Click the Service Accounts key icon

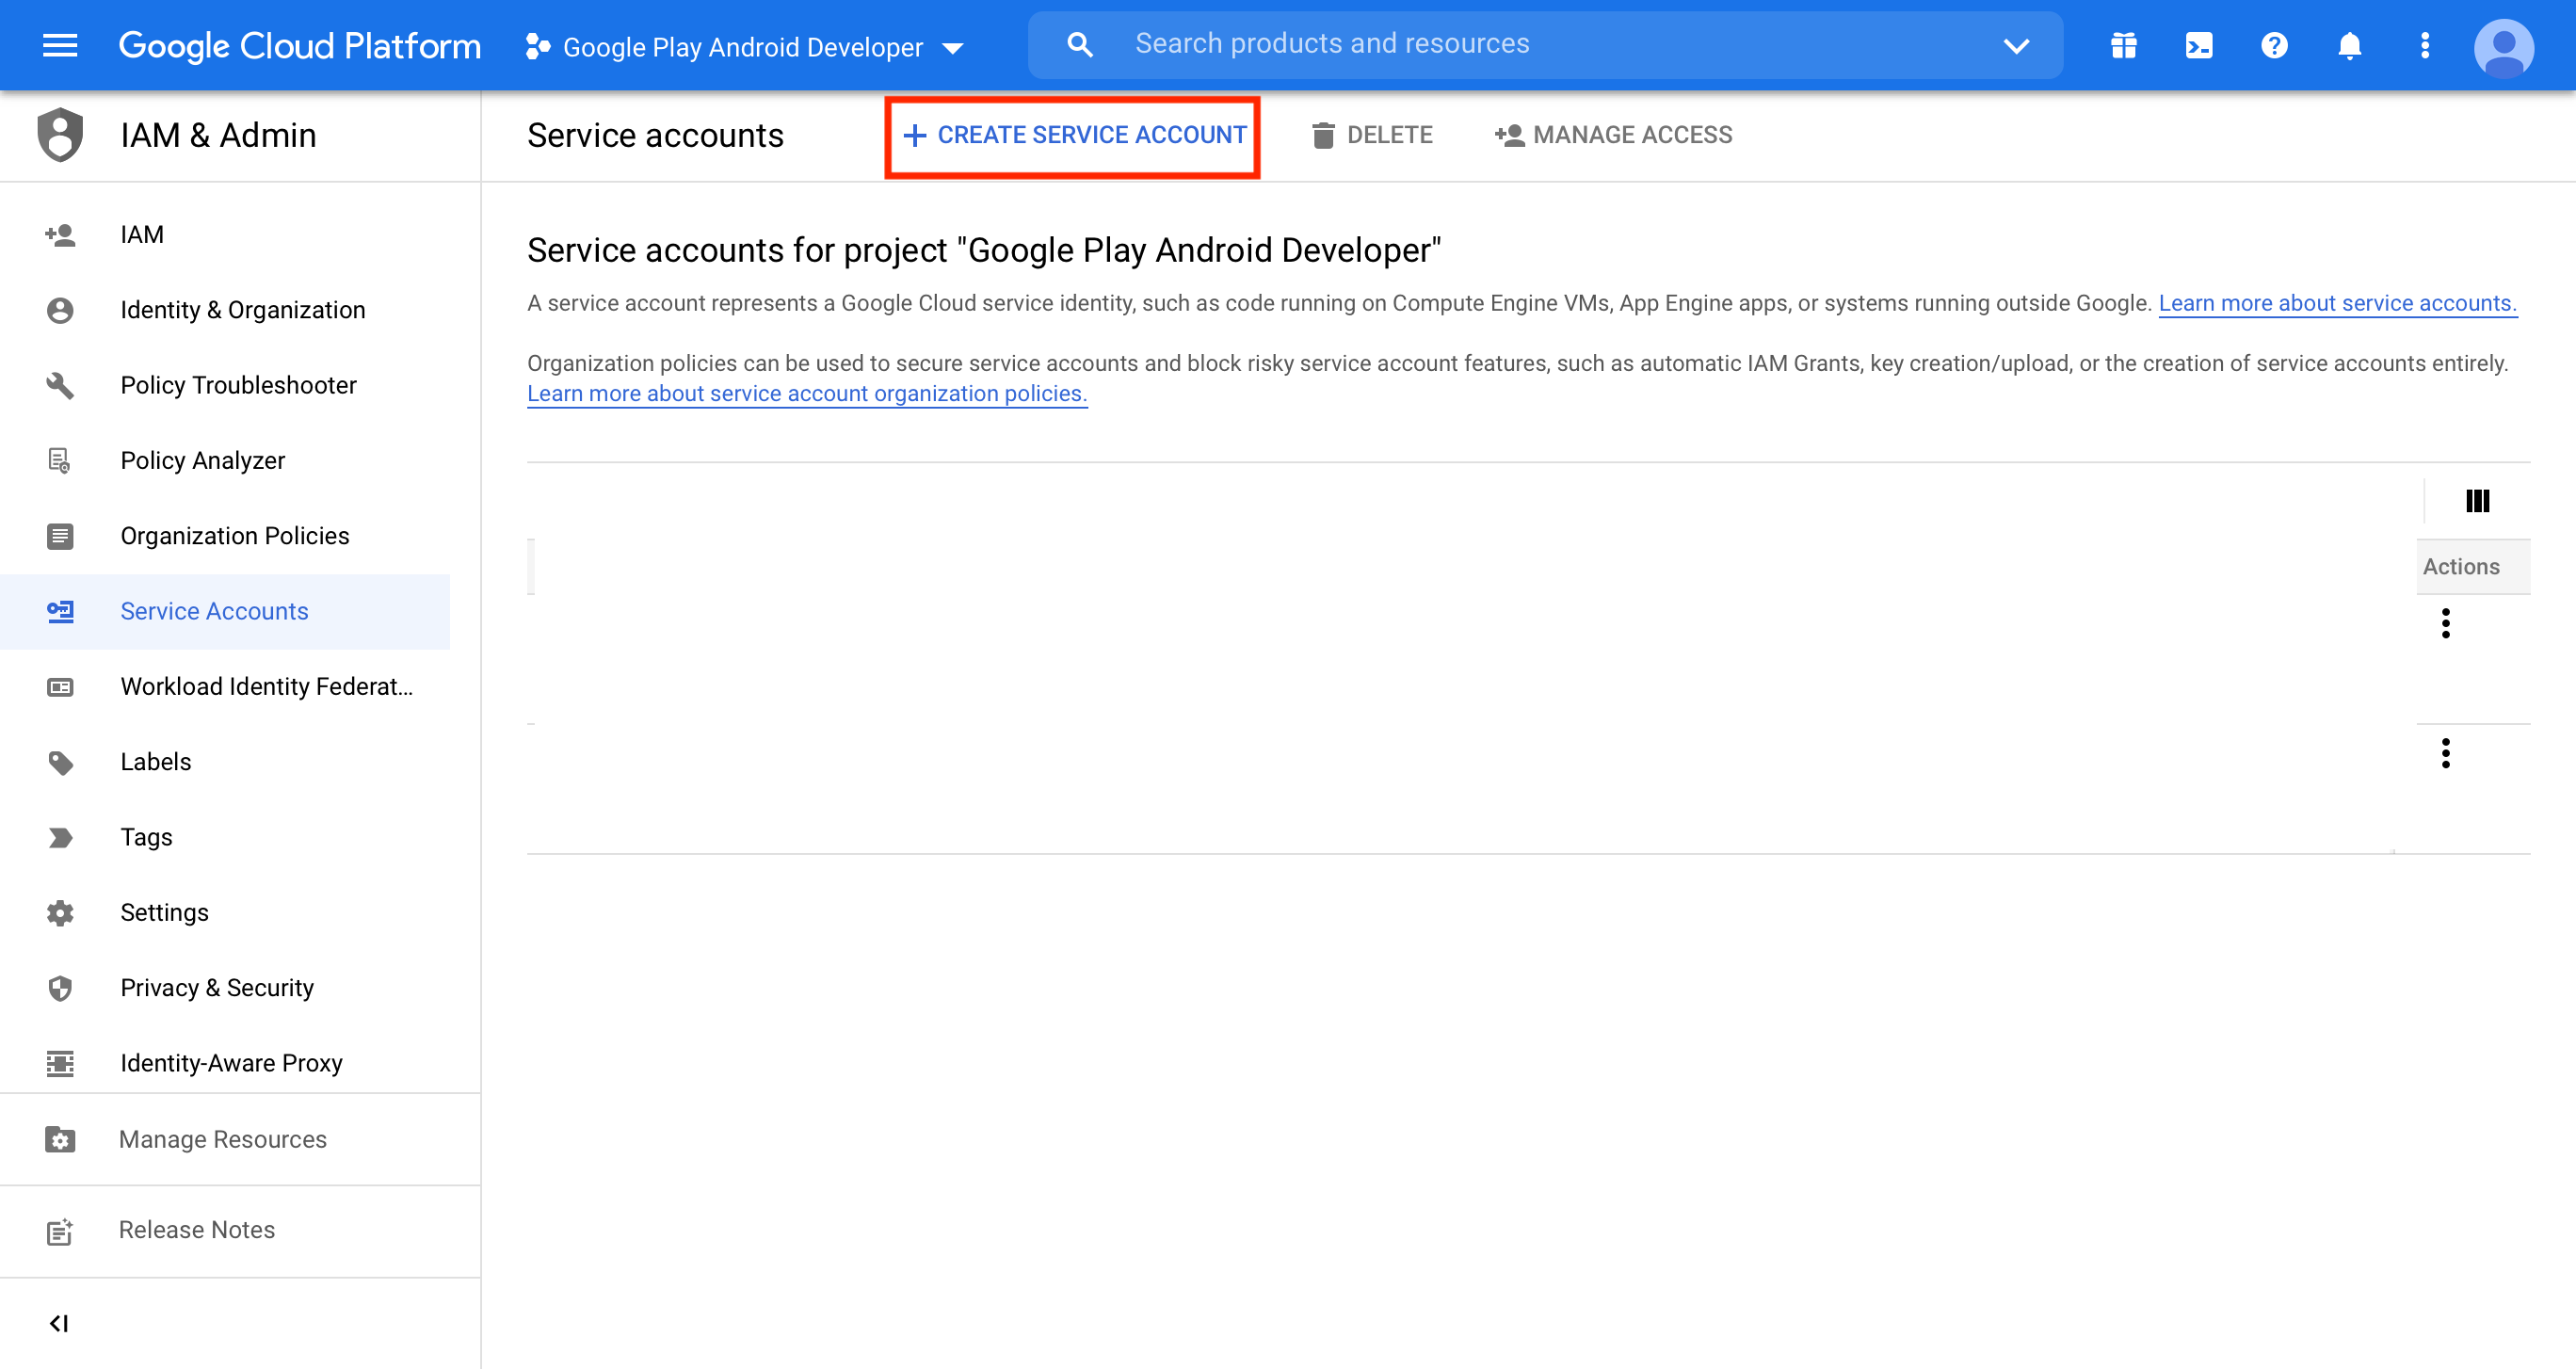[60, 611]
